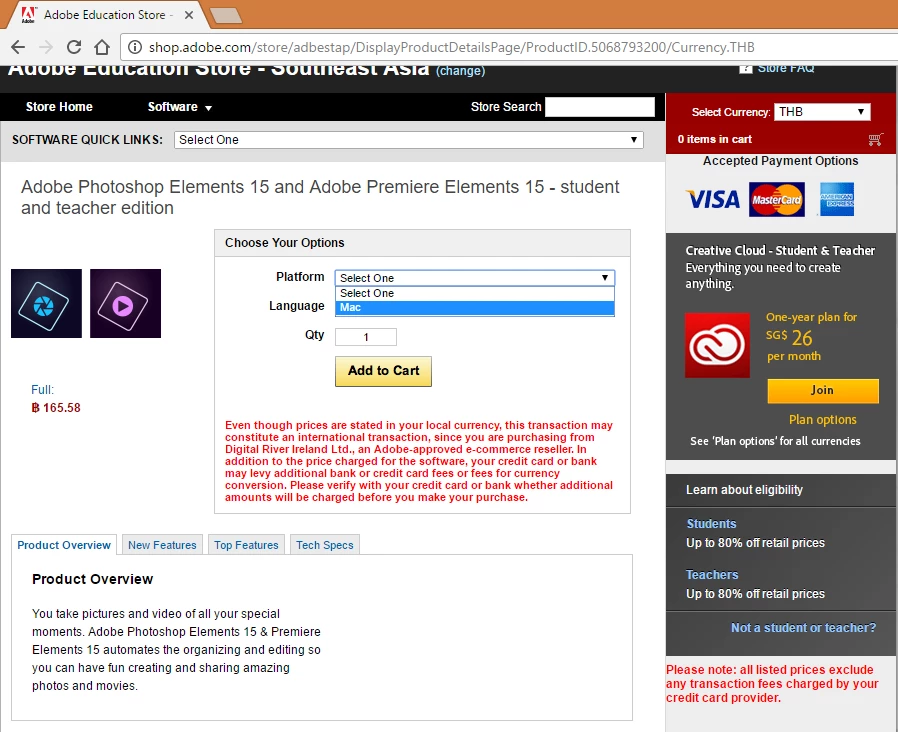The height and width of the screenshot is (732, 898).
Task: Close the Adobe Education Store tab
Action: coord(188,15)
